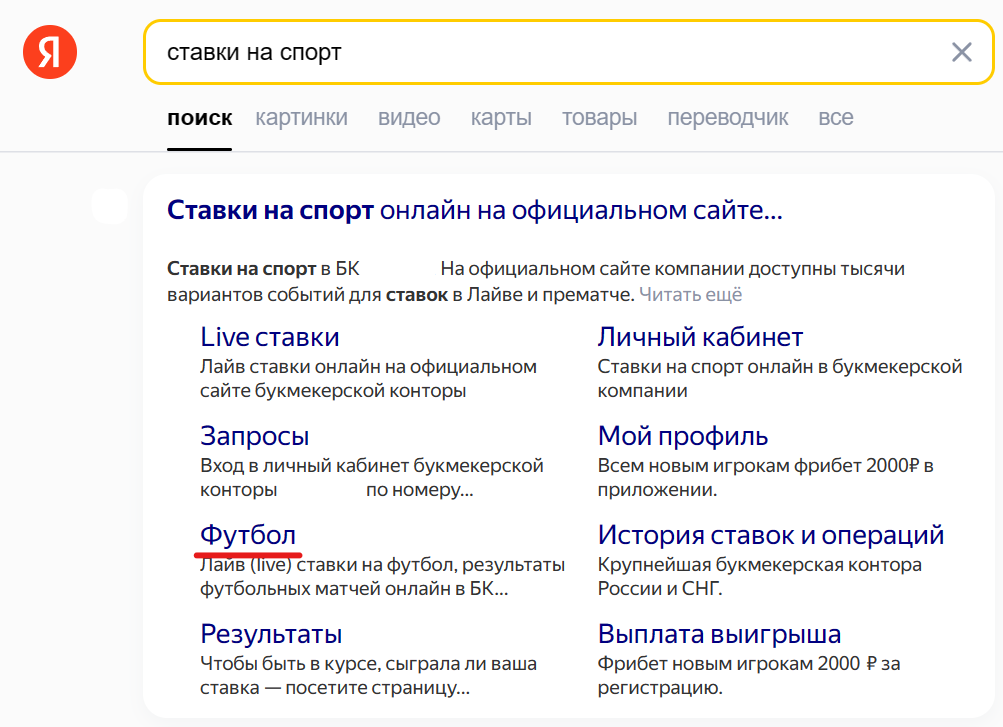Switch to the "товары" tab

(x=599, y=118)
